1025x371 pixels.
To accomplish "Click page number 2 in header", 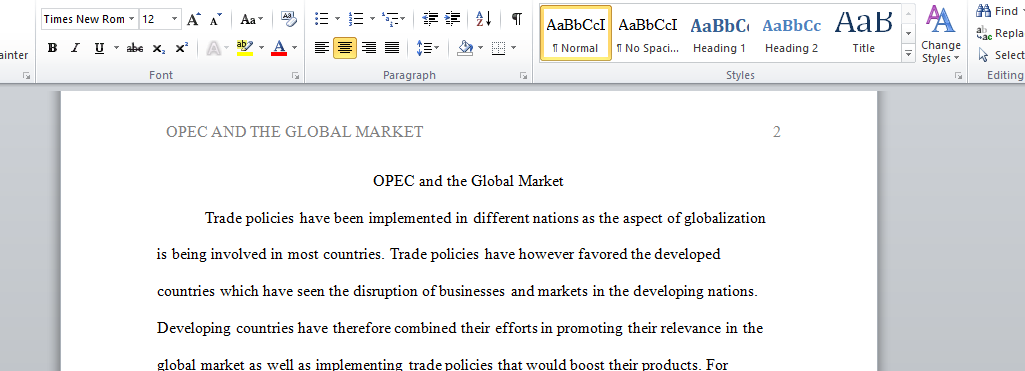I will click(x=777, y=132).
